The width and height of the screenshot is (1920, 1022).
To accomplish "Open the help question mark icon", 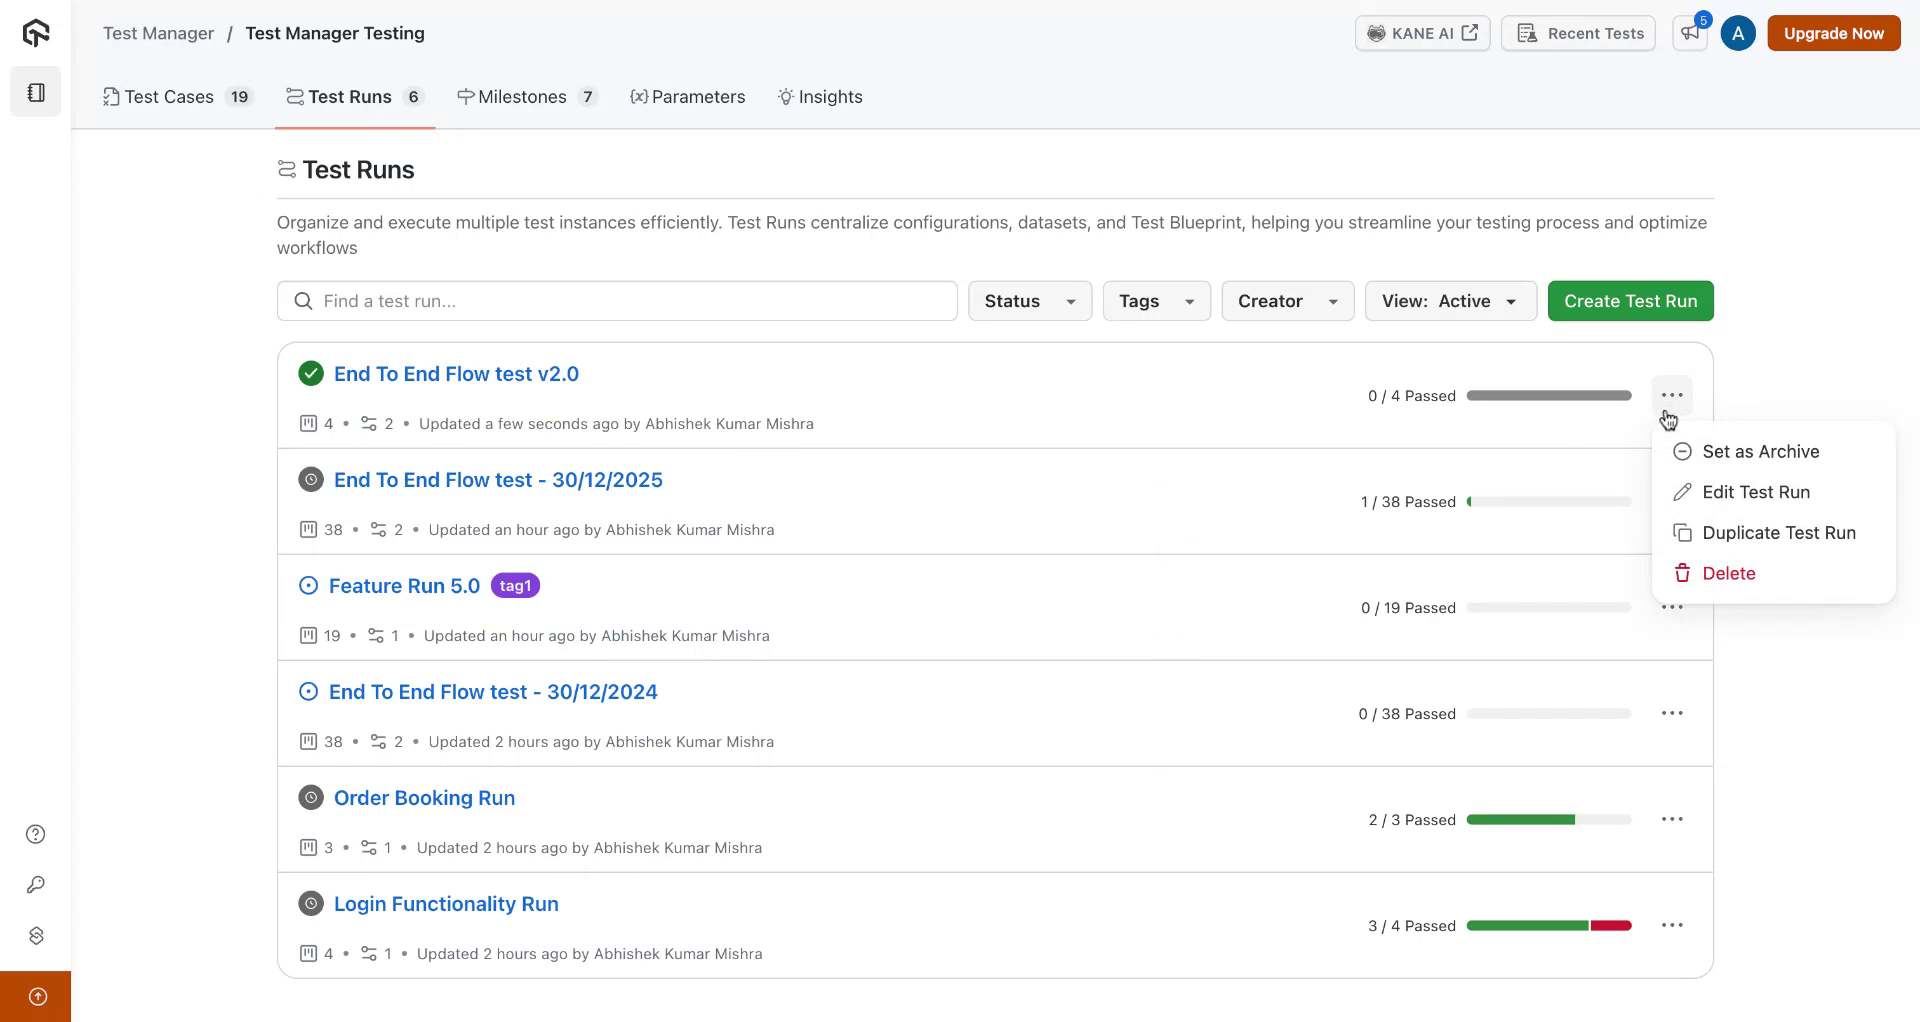I will click(x=36, y=834).
